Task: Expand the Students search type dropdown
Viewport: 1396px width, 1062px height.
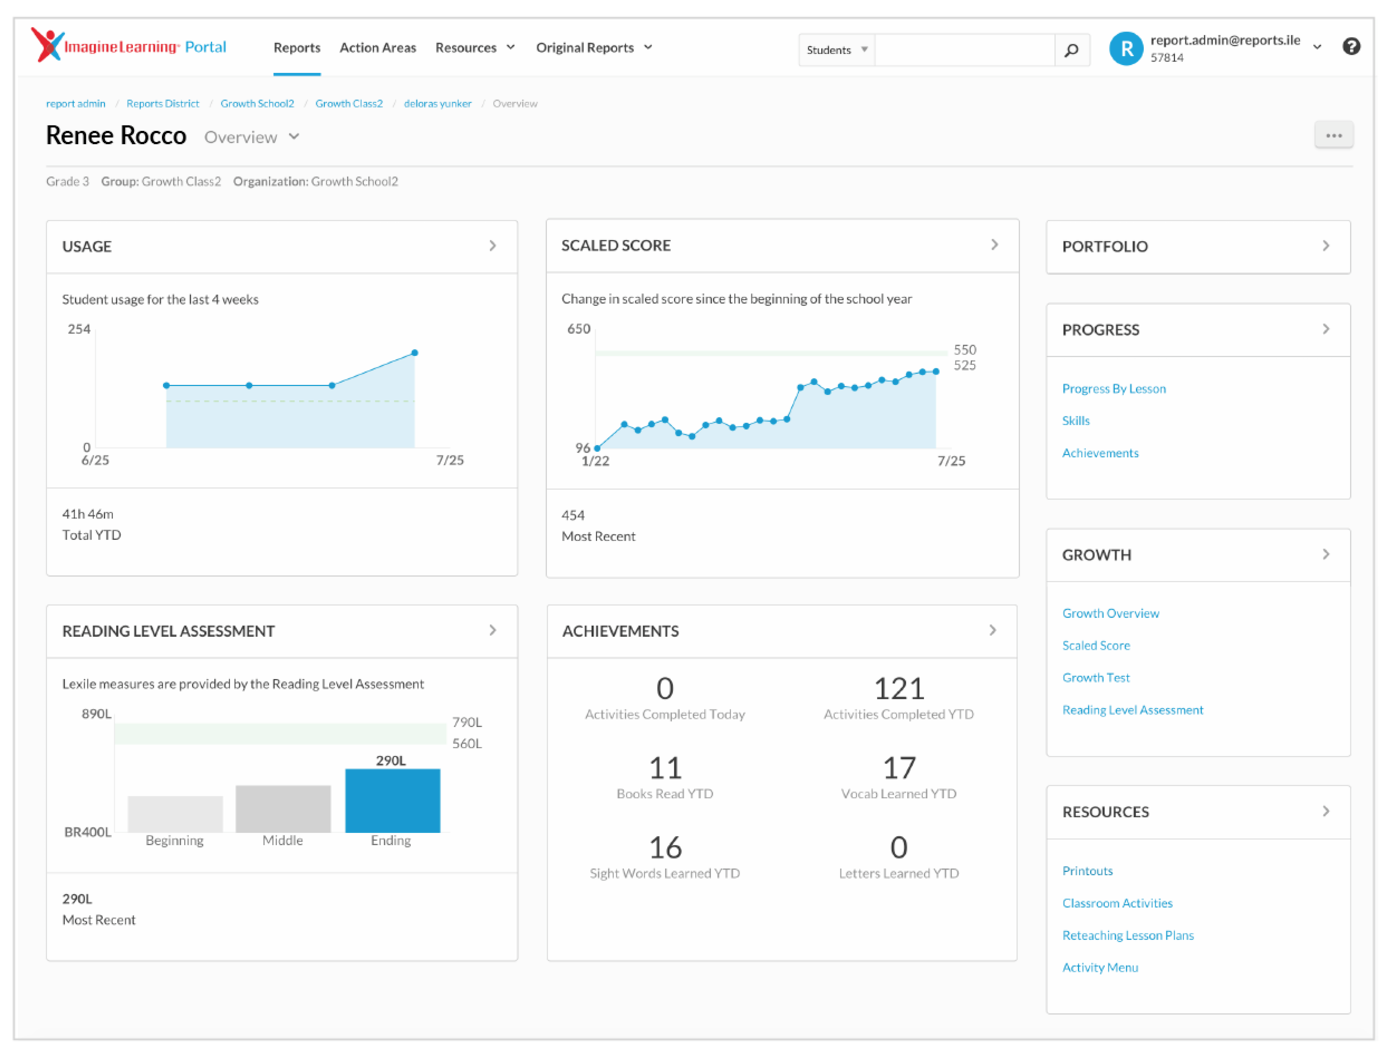Action: pyautogui.click(x=837, y=50)
